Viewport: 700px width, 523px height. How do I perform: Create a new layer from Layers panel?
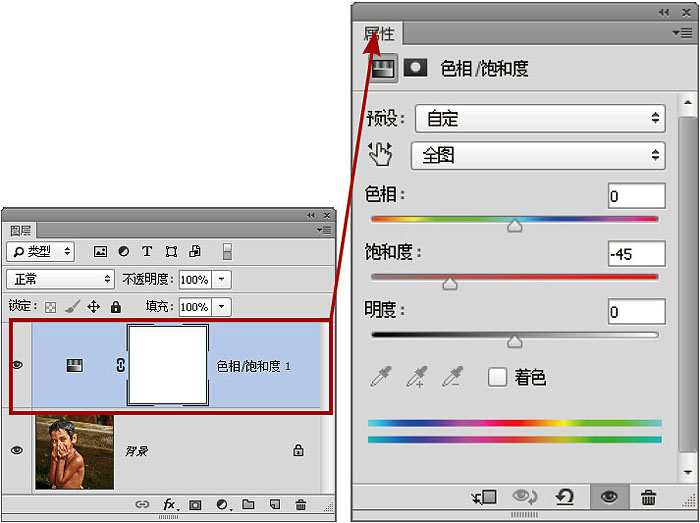pyautogui.click(x=274, y=505)
